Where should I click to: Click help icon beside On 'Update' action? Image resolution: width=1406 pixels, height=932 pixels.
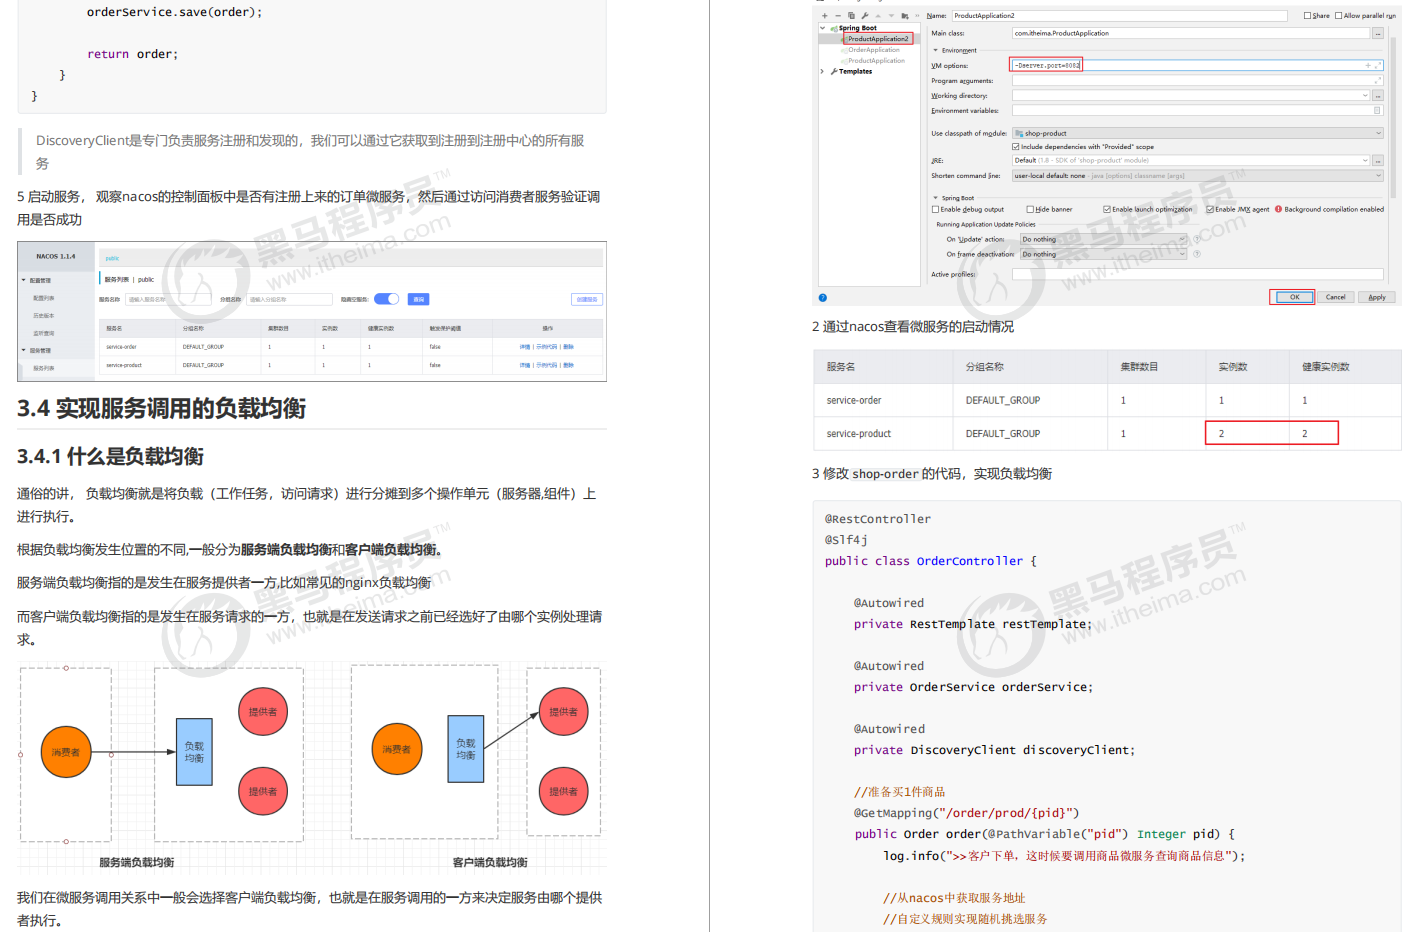tap(1197, 239)
